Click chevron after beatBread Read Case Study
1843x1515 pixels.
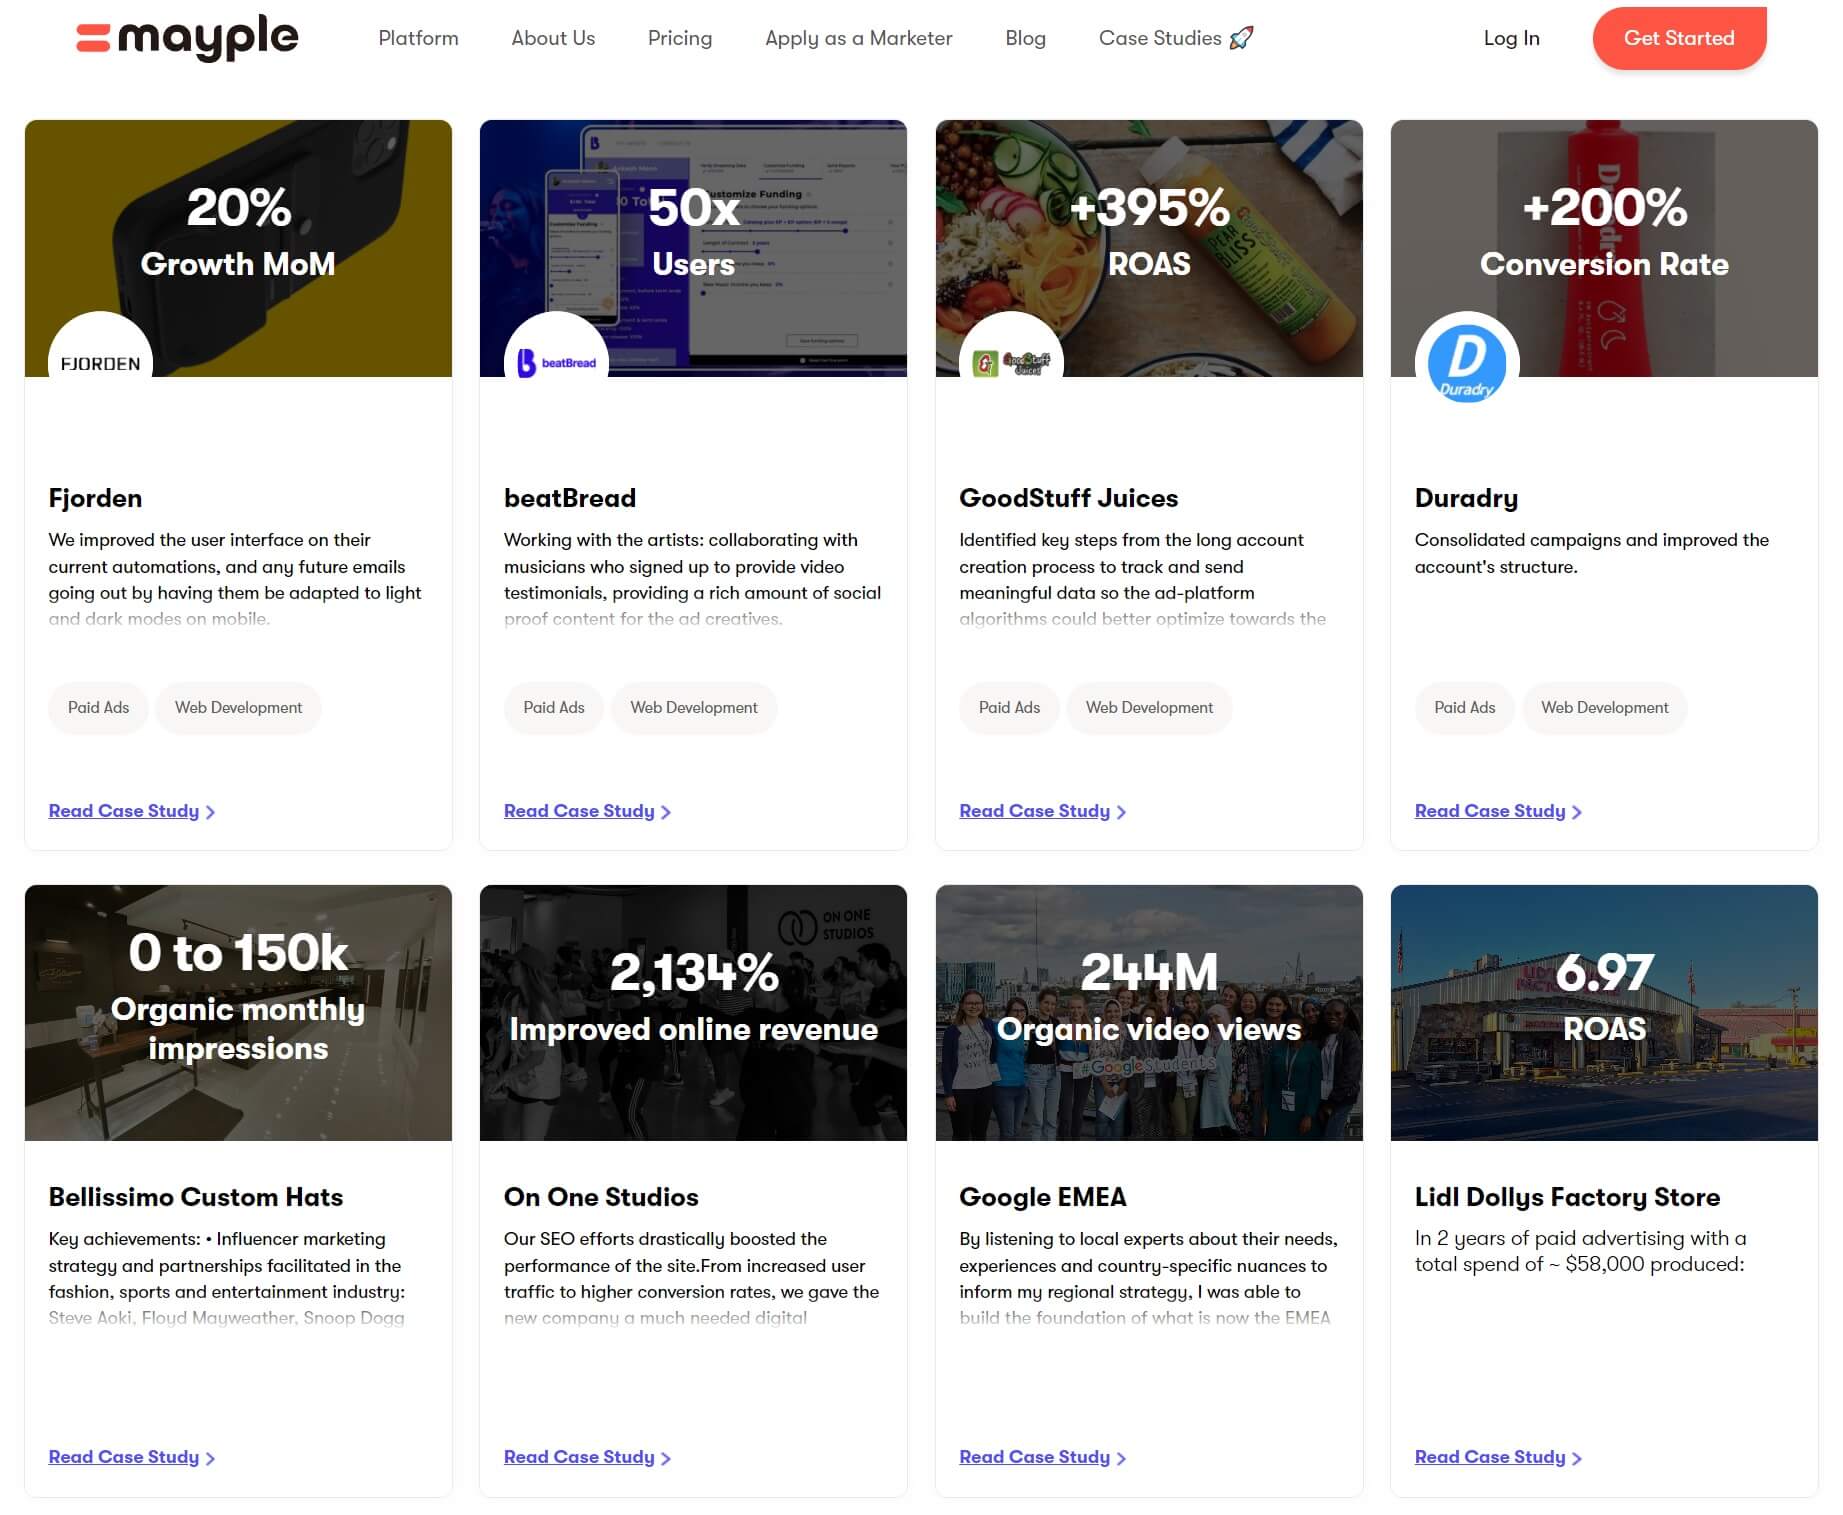[666, 812]
